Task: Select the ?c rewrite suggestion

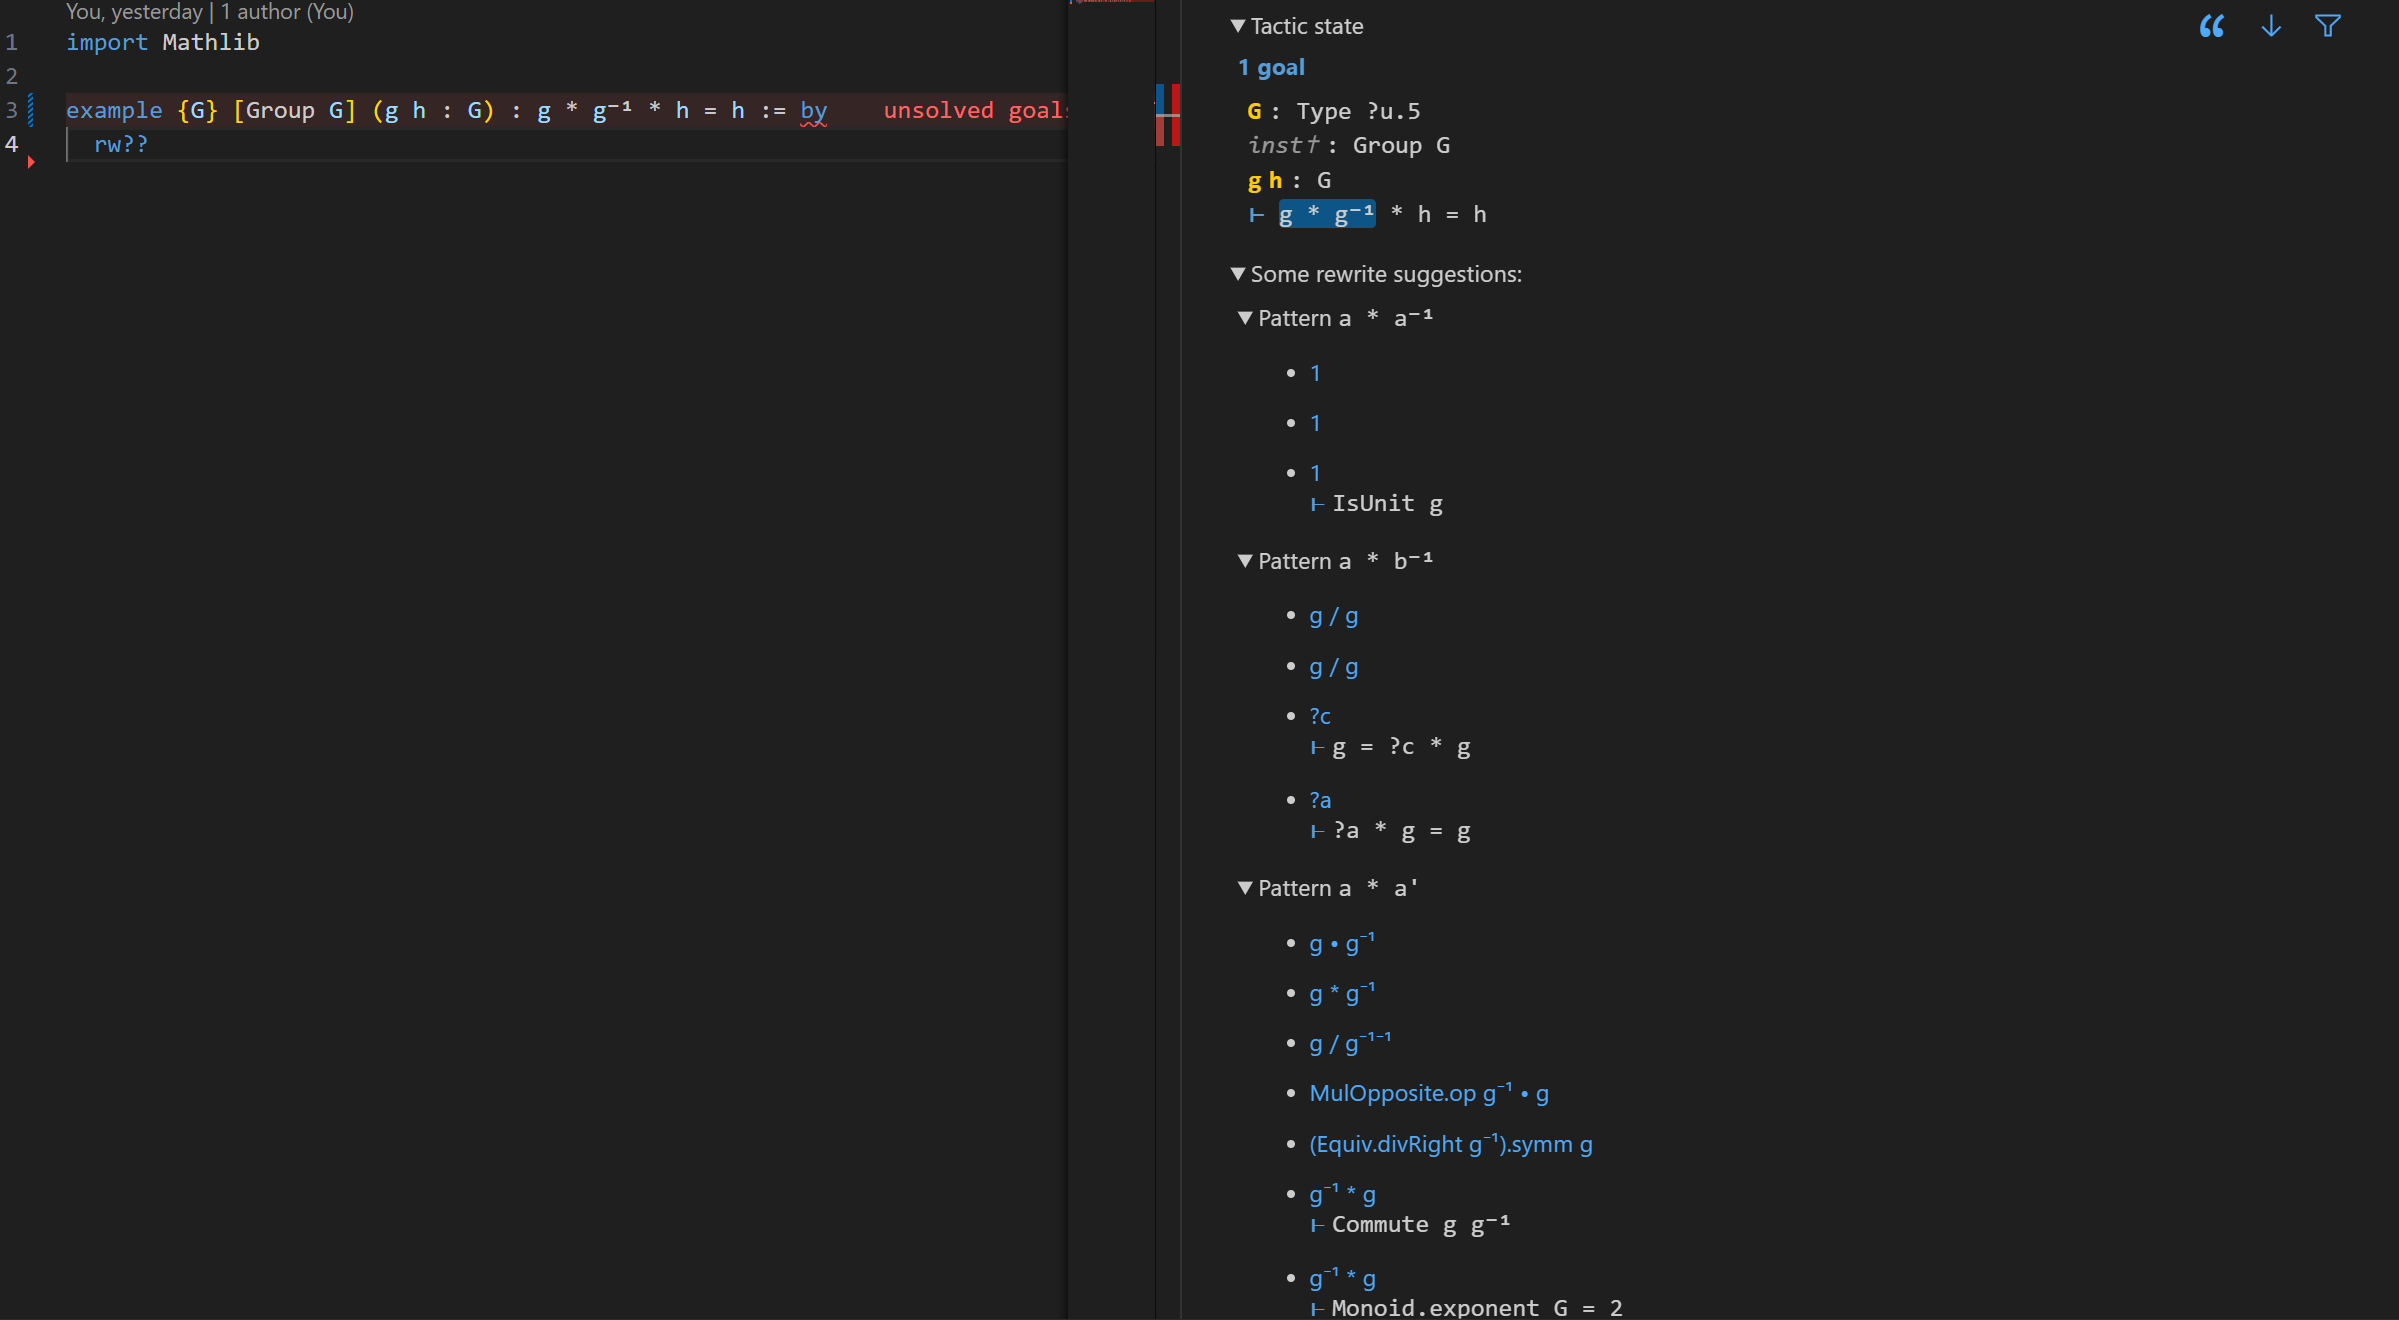Action: pos(1320,716)
